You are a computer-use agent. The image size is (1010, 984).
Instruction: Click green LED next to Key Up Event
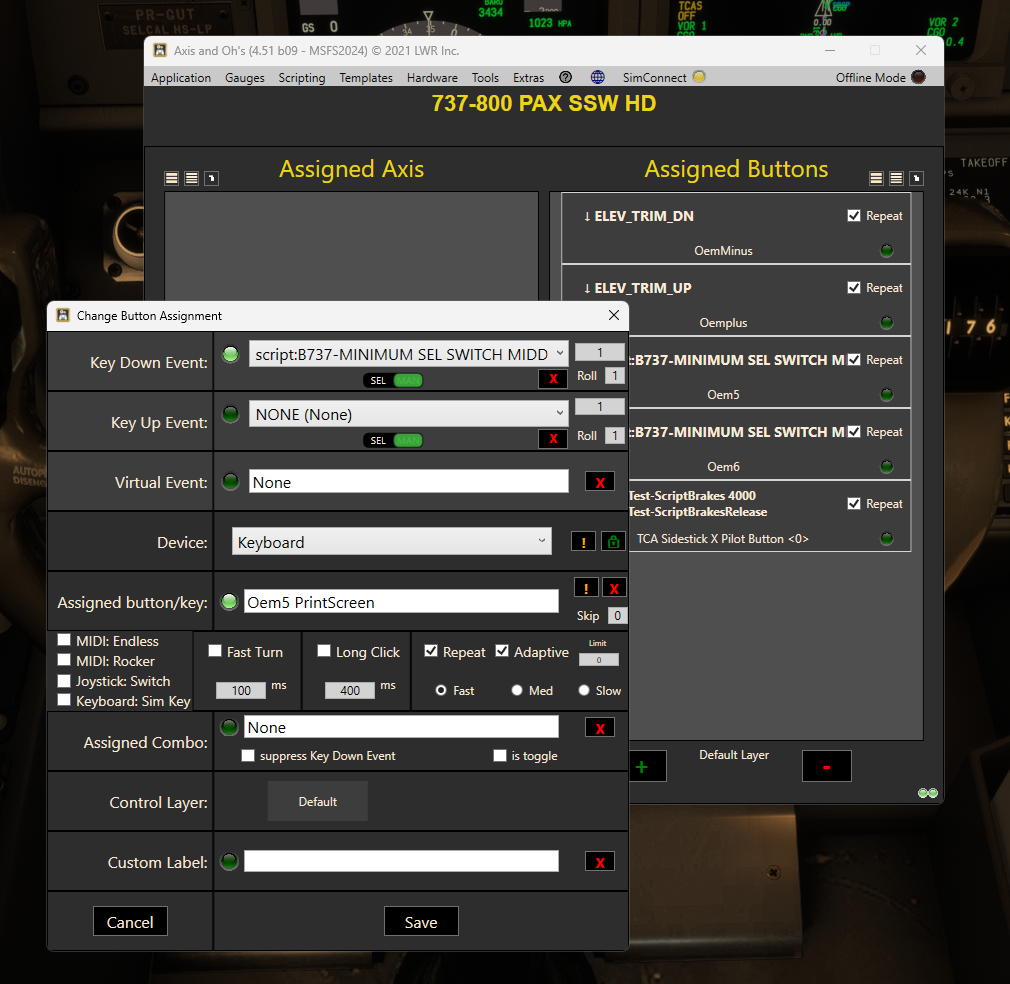tap(231, 414)
